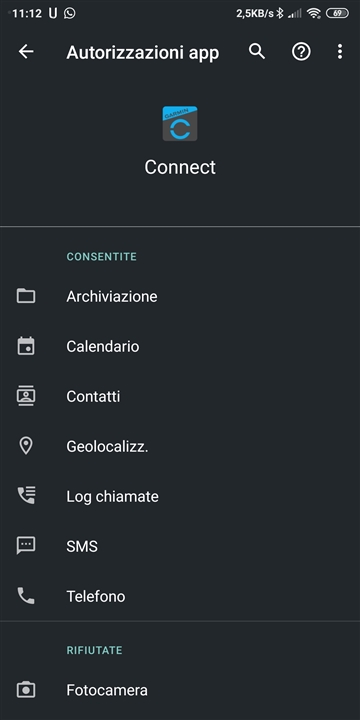Select the Contatti permission row
Image resolution: width=360 pixels, height=720 pixels.
click(x=180, y=396)
